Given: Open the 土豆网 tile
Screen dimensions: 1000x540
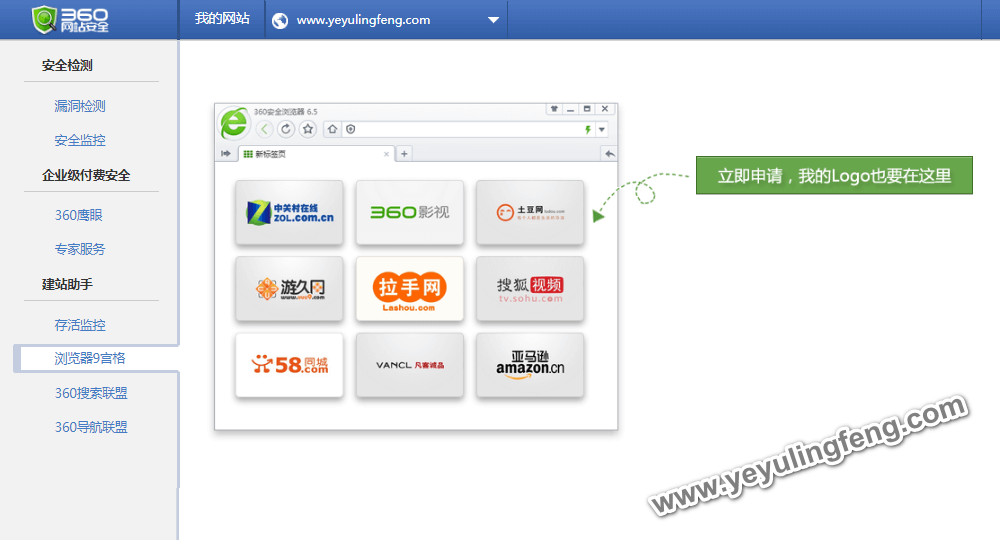Looking at the screenshot, I should coord(530,212).
